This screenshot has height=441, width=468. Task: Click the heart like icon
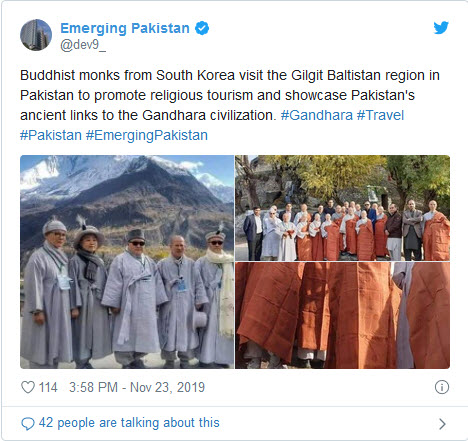tap(28, 387)
